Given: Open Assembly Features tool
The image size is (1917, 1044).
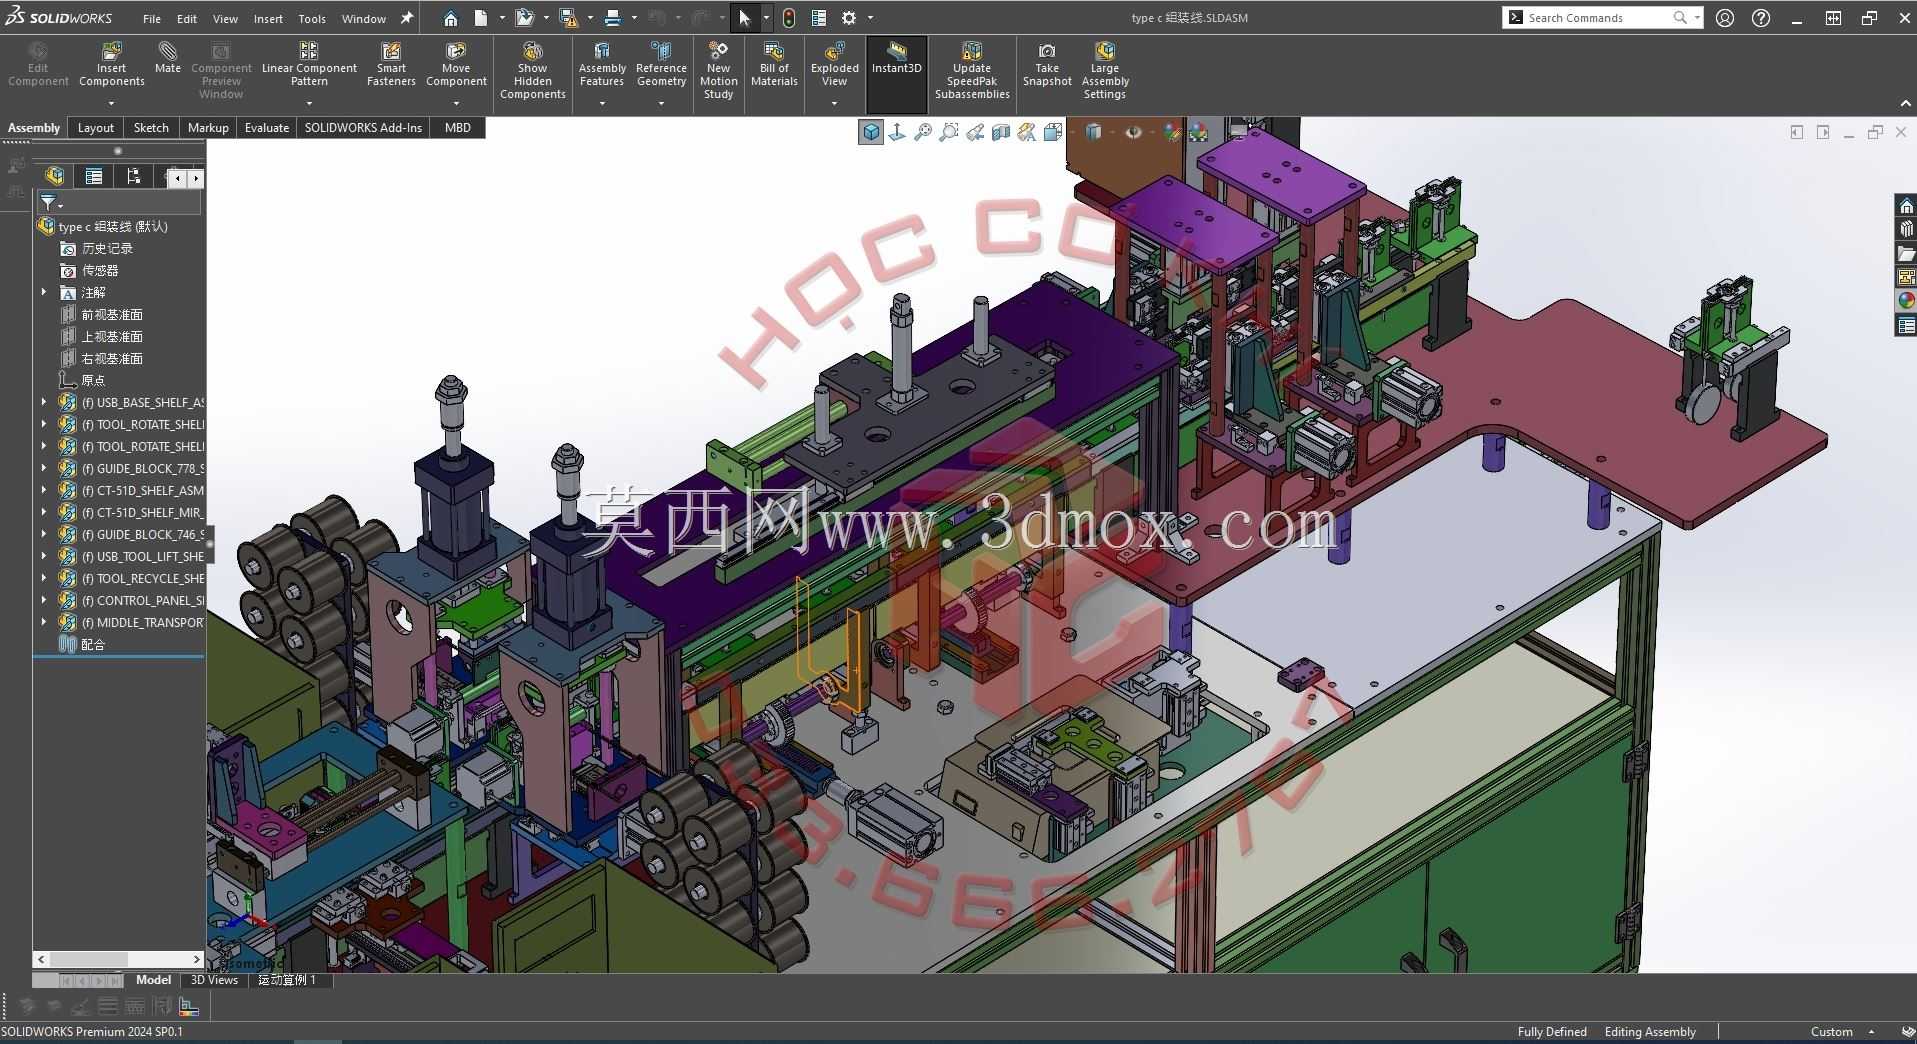Looking at the screenshot, I should coord(602,64).
